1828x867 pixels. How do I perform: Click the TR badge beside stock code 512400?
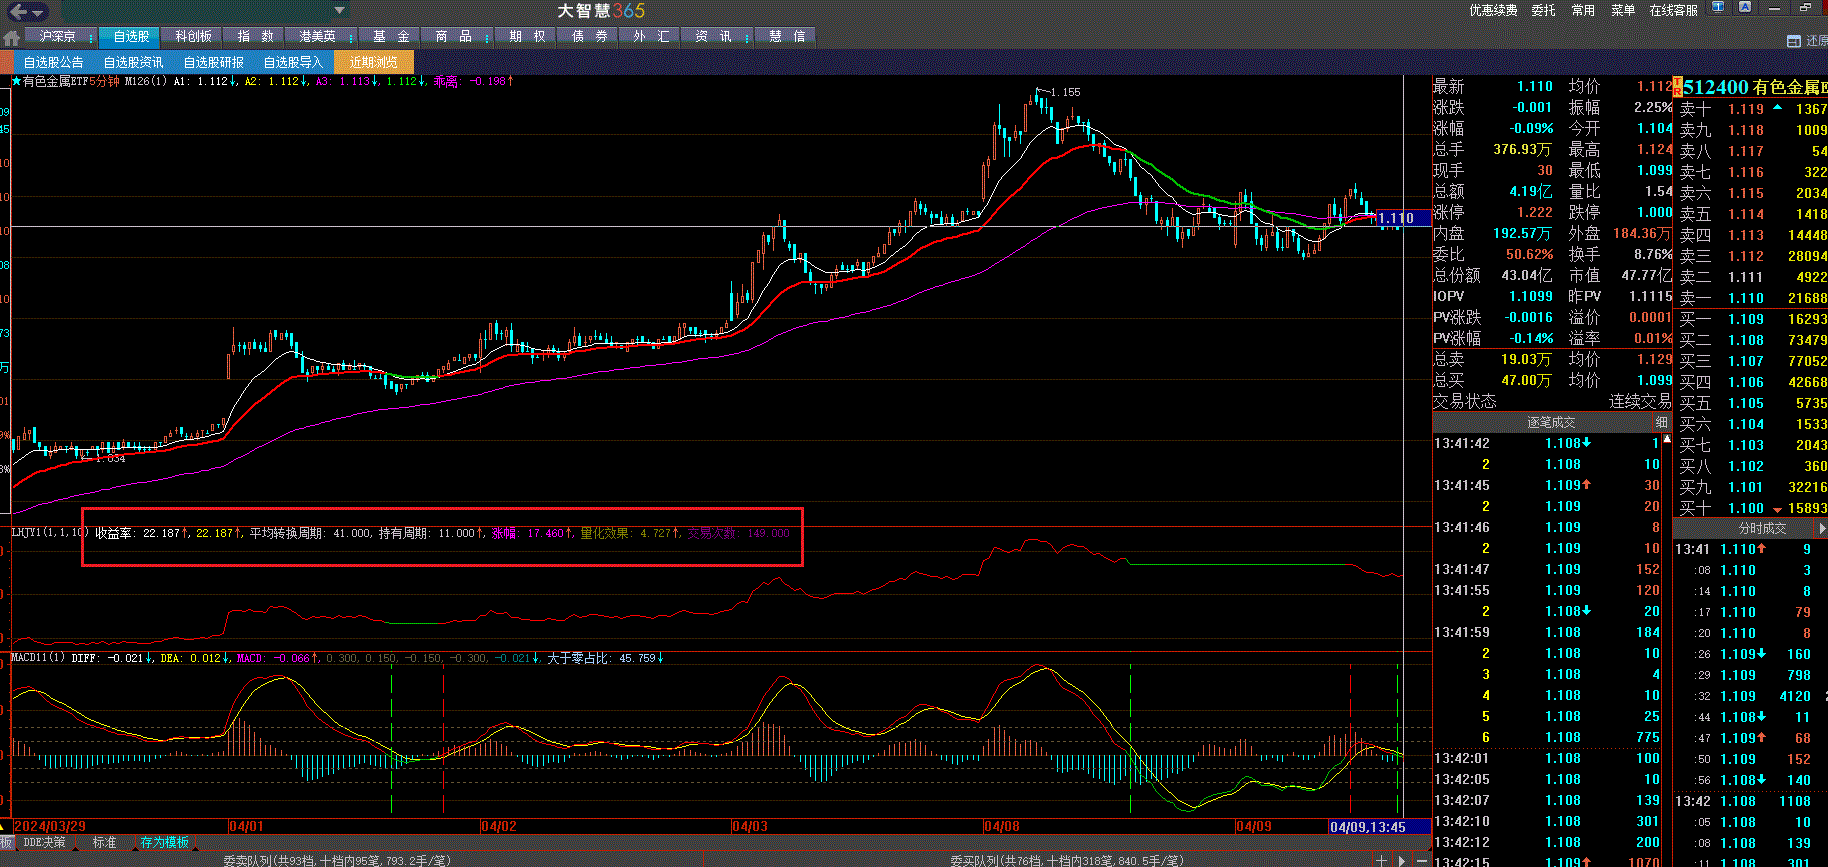1677,88
